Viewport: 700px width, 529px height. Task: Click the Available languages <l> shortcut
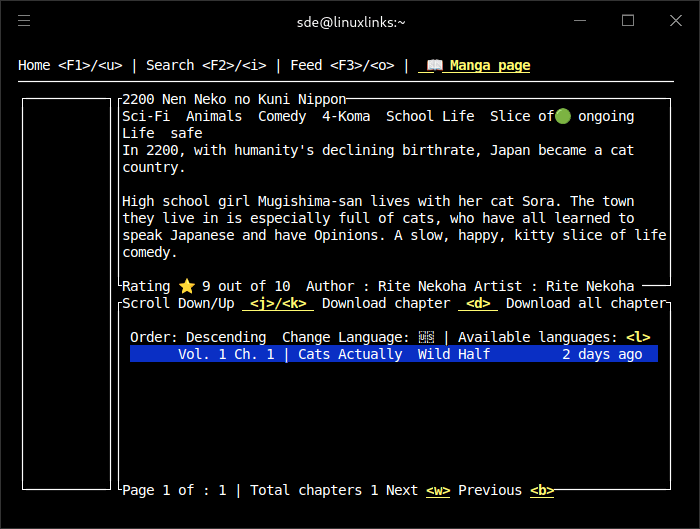click(x=638, y=338)
